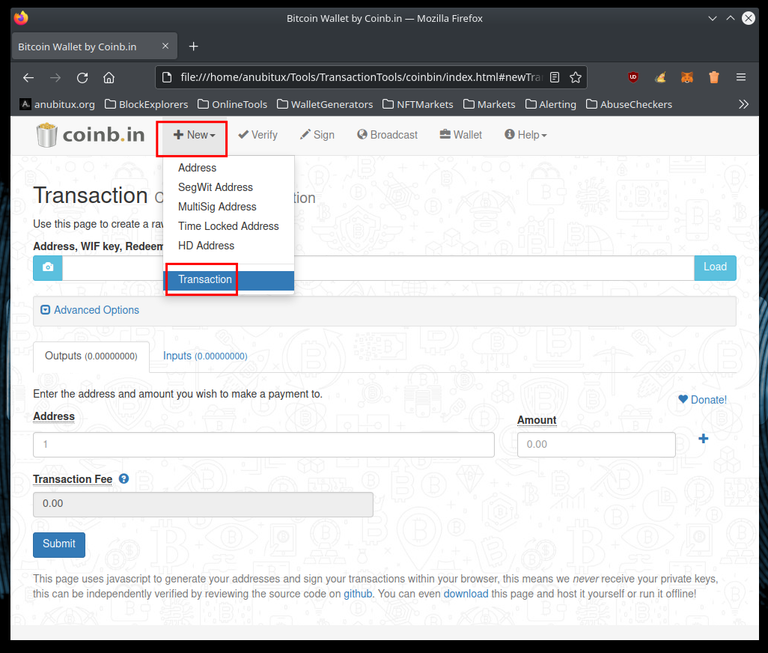Toggle reader view icon in address bar

(554, 77)
